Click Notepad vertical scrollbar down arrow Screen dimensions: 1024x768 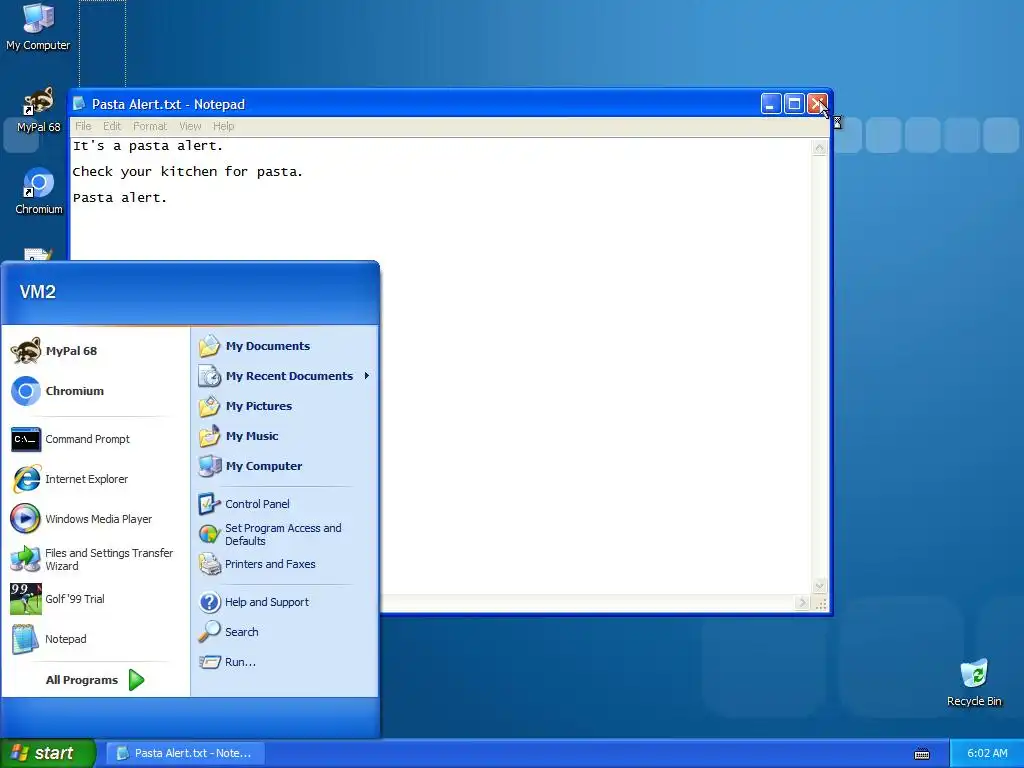819,586
